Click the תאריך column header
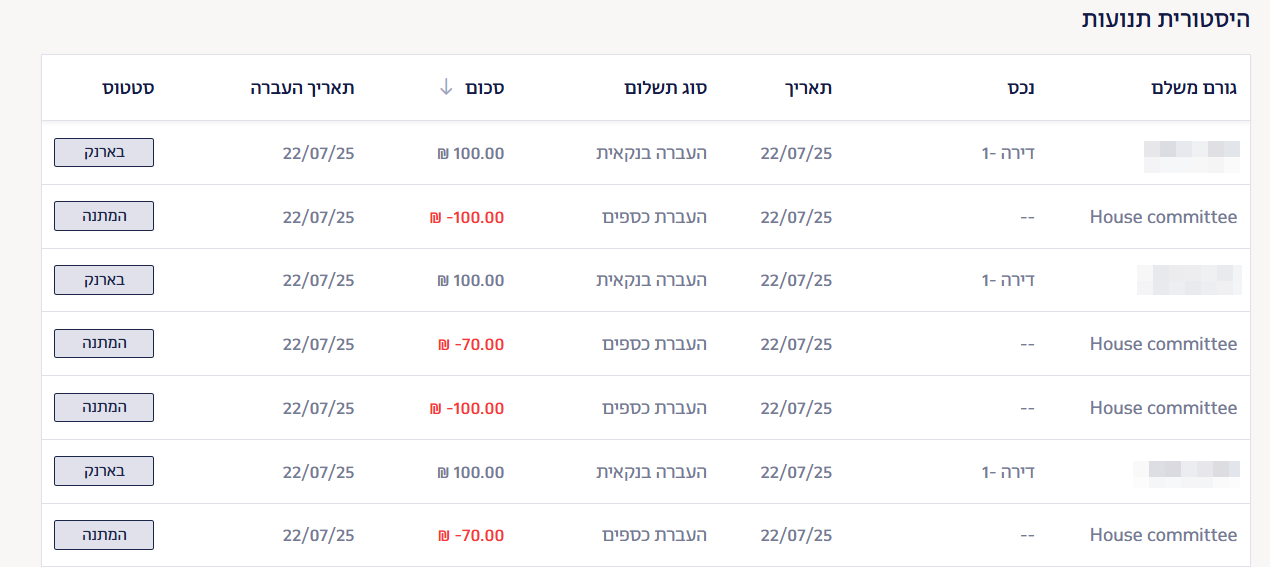 coord(808,88)
